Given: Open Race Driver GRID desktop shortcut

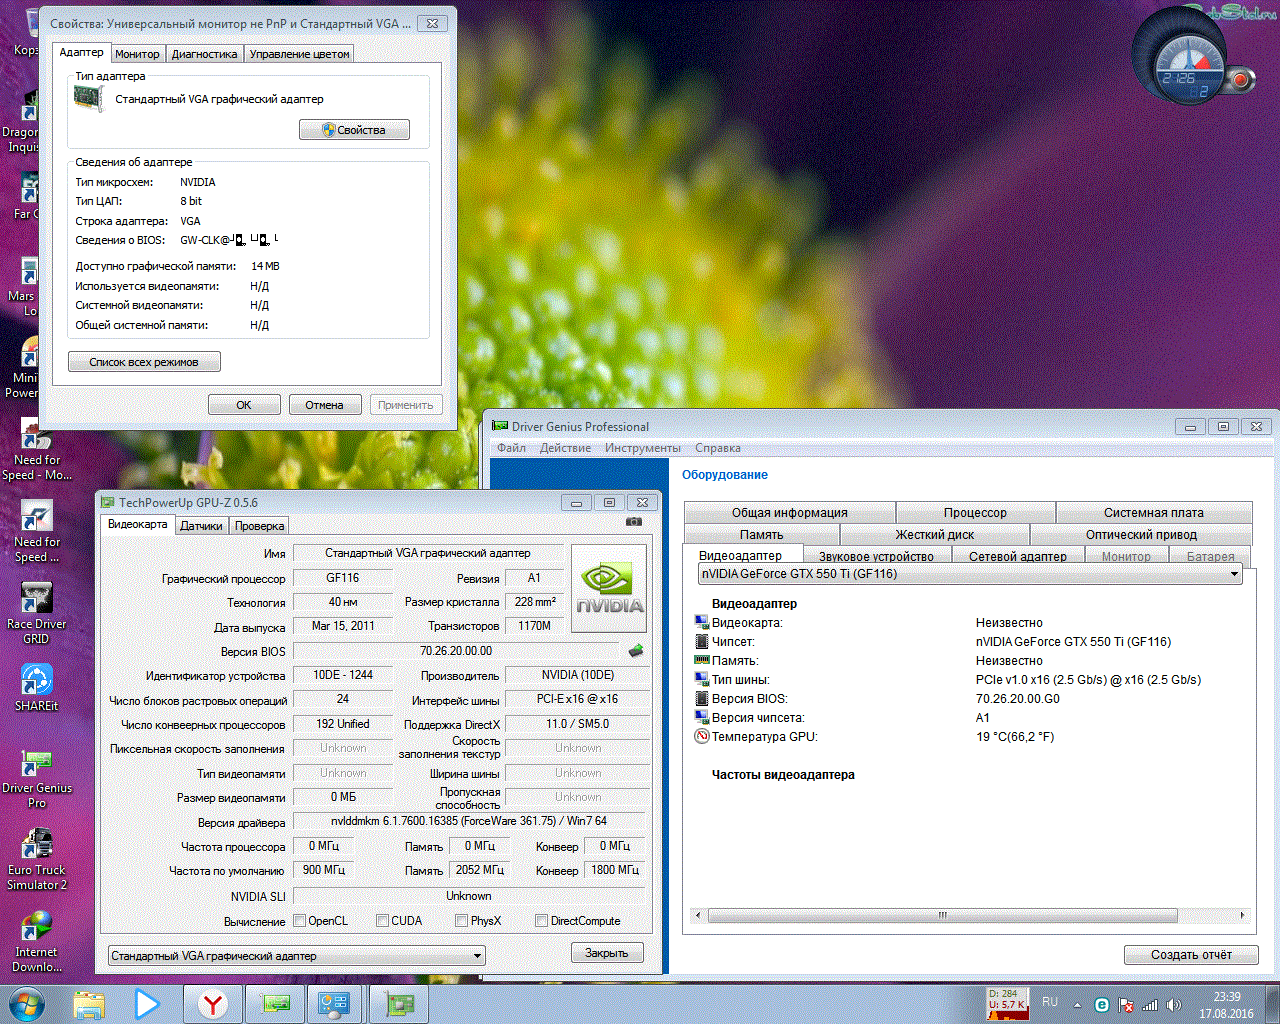Looking at the screenshot, I should click(36, 612).
